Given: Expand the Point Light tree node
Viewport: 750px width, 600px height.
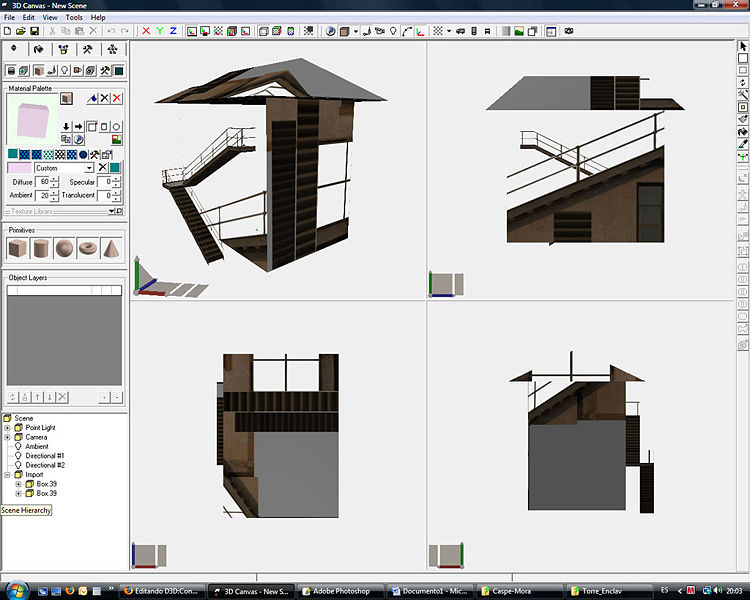Looking at the screenshot, I should coord(8,428).
